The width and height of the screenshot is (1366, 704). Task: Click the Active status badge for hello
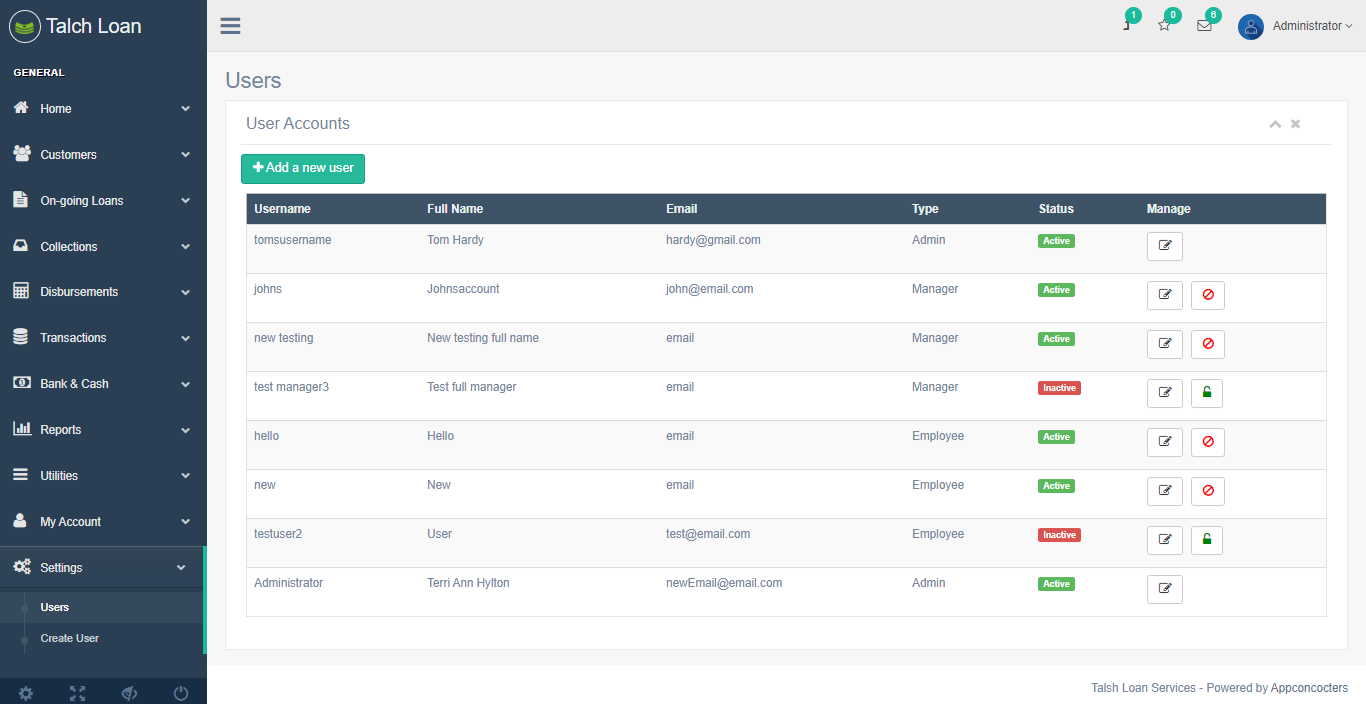[x=1056, y=437]
